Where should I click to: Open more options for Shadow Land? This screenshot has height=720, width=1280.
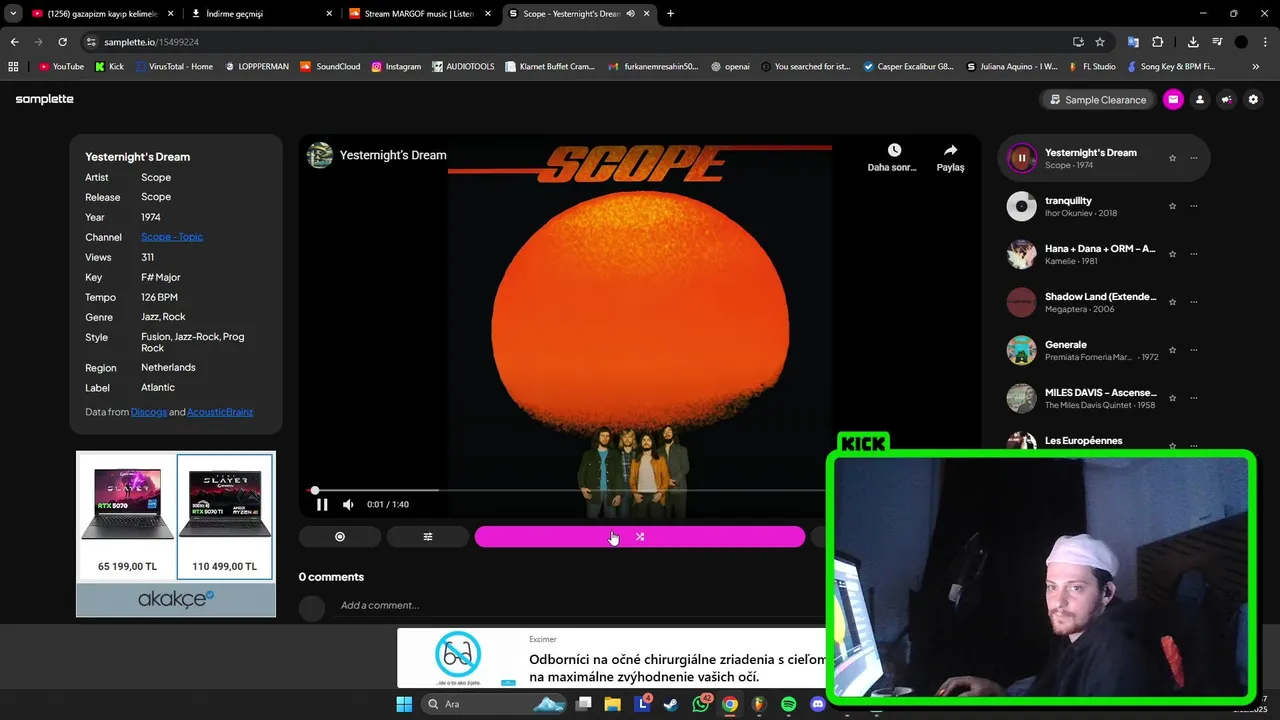pyautogui.click(x=1194, y=302)
